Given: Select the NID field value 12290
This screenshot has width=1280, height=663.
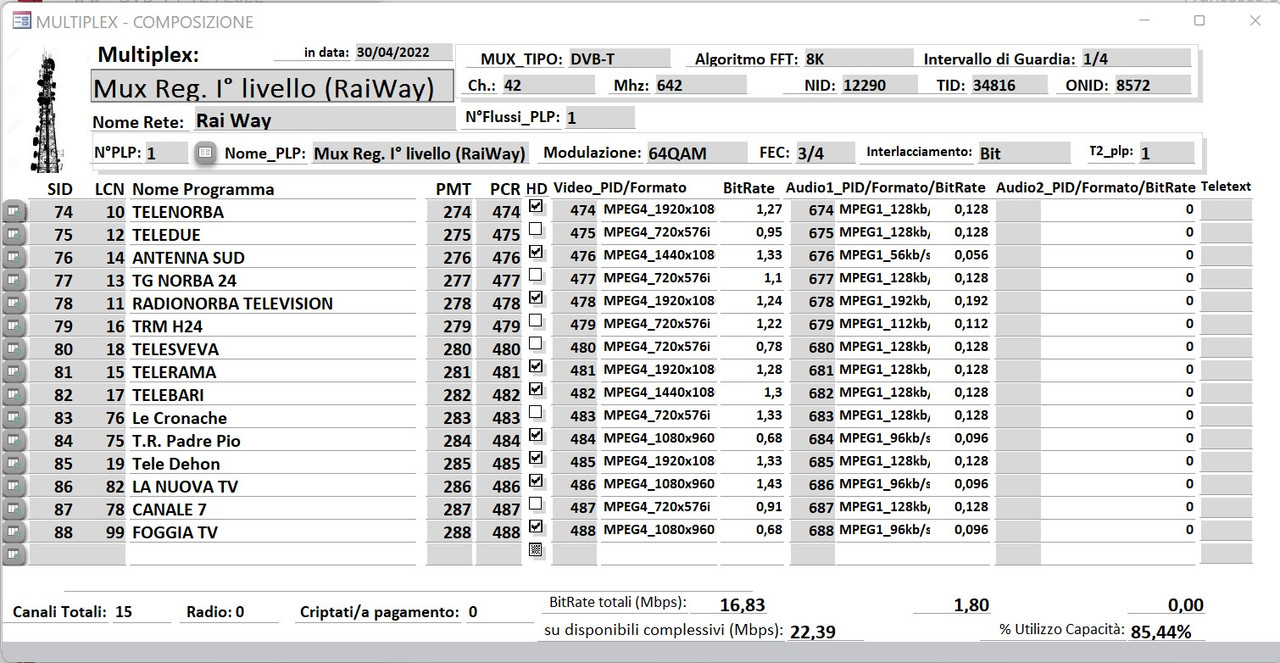Looking at the screenshot, I should click(878, 85).
